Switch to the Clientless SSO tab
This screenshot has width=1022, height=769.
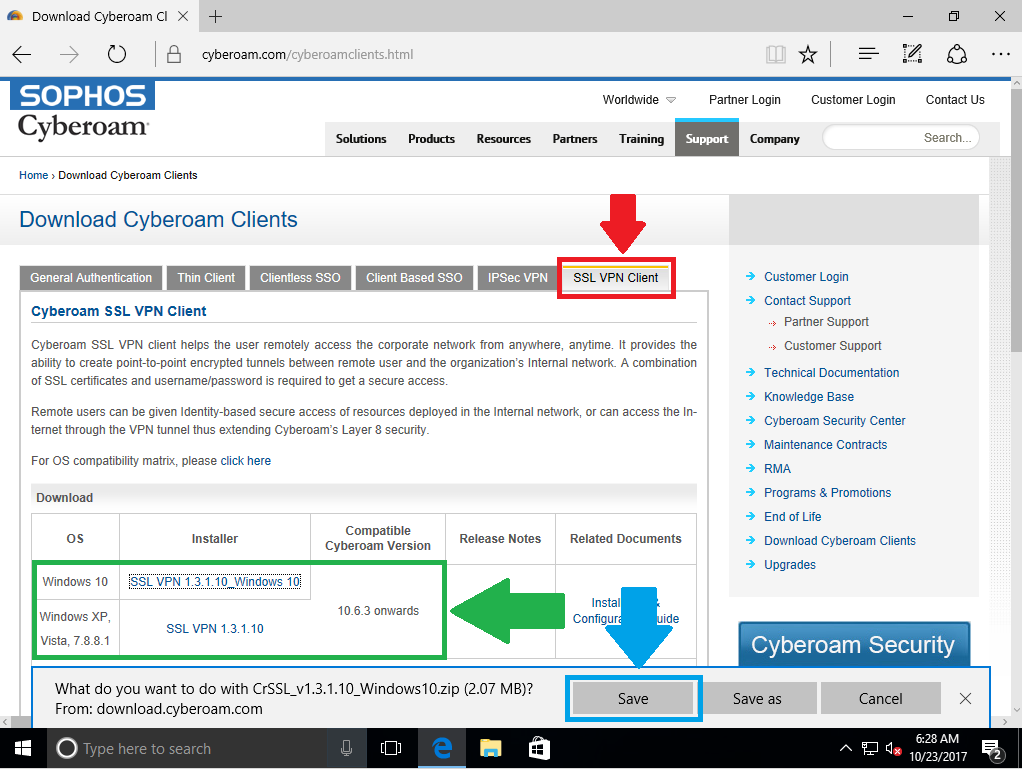point(300,278)
